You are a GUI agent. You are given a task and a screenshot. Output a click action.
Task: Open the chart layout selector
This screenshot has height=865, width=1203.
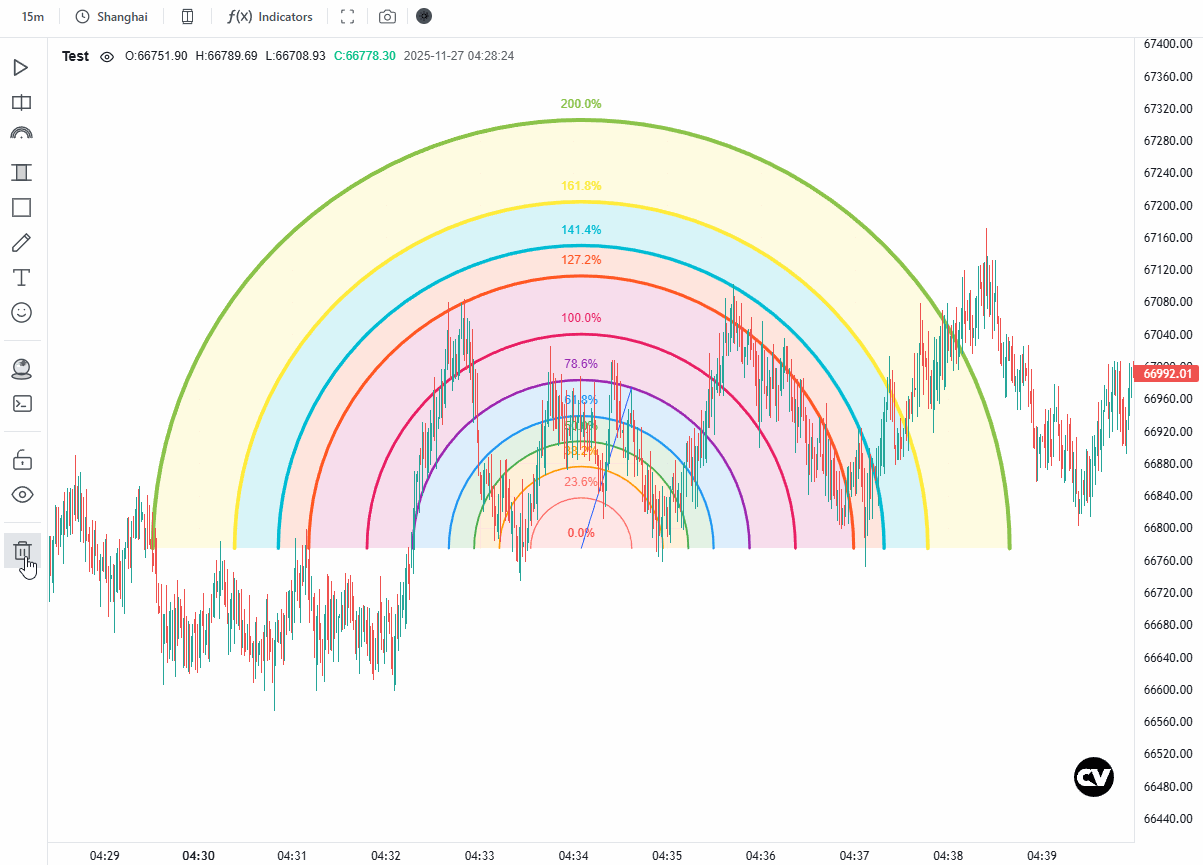(x=187, y=17)
